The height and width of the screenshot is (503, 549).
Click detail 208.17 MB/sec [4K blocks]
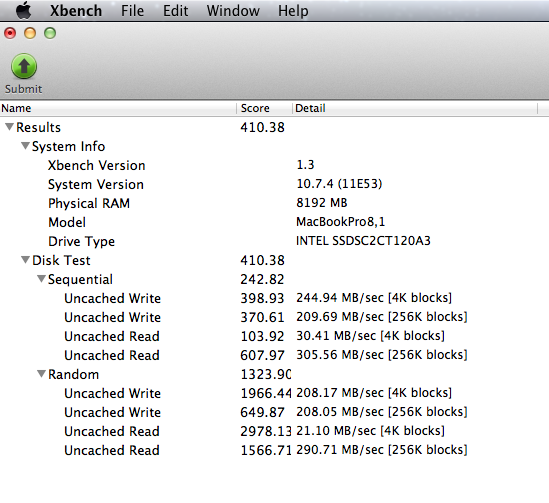(x=374, y=393)
